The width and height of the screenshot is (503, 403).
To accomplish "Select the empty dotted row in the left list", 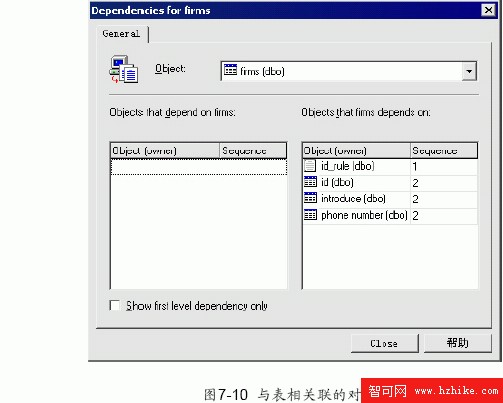I will pos(199,167).
